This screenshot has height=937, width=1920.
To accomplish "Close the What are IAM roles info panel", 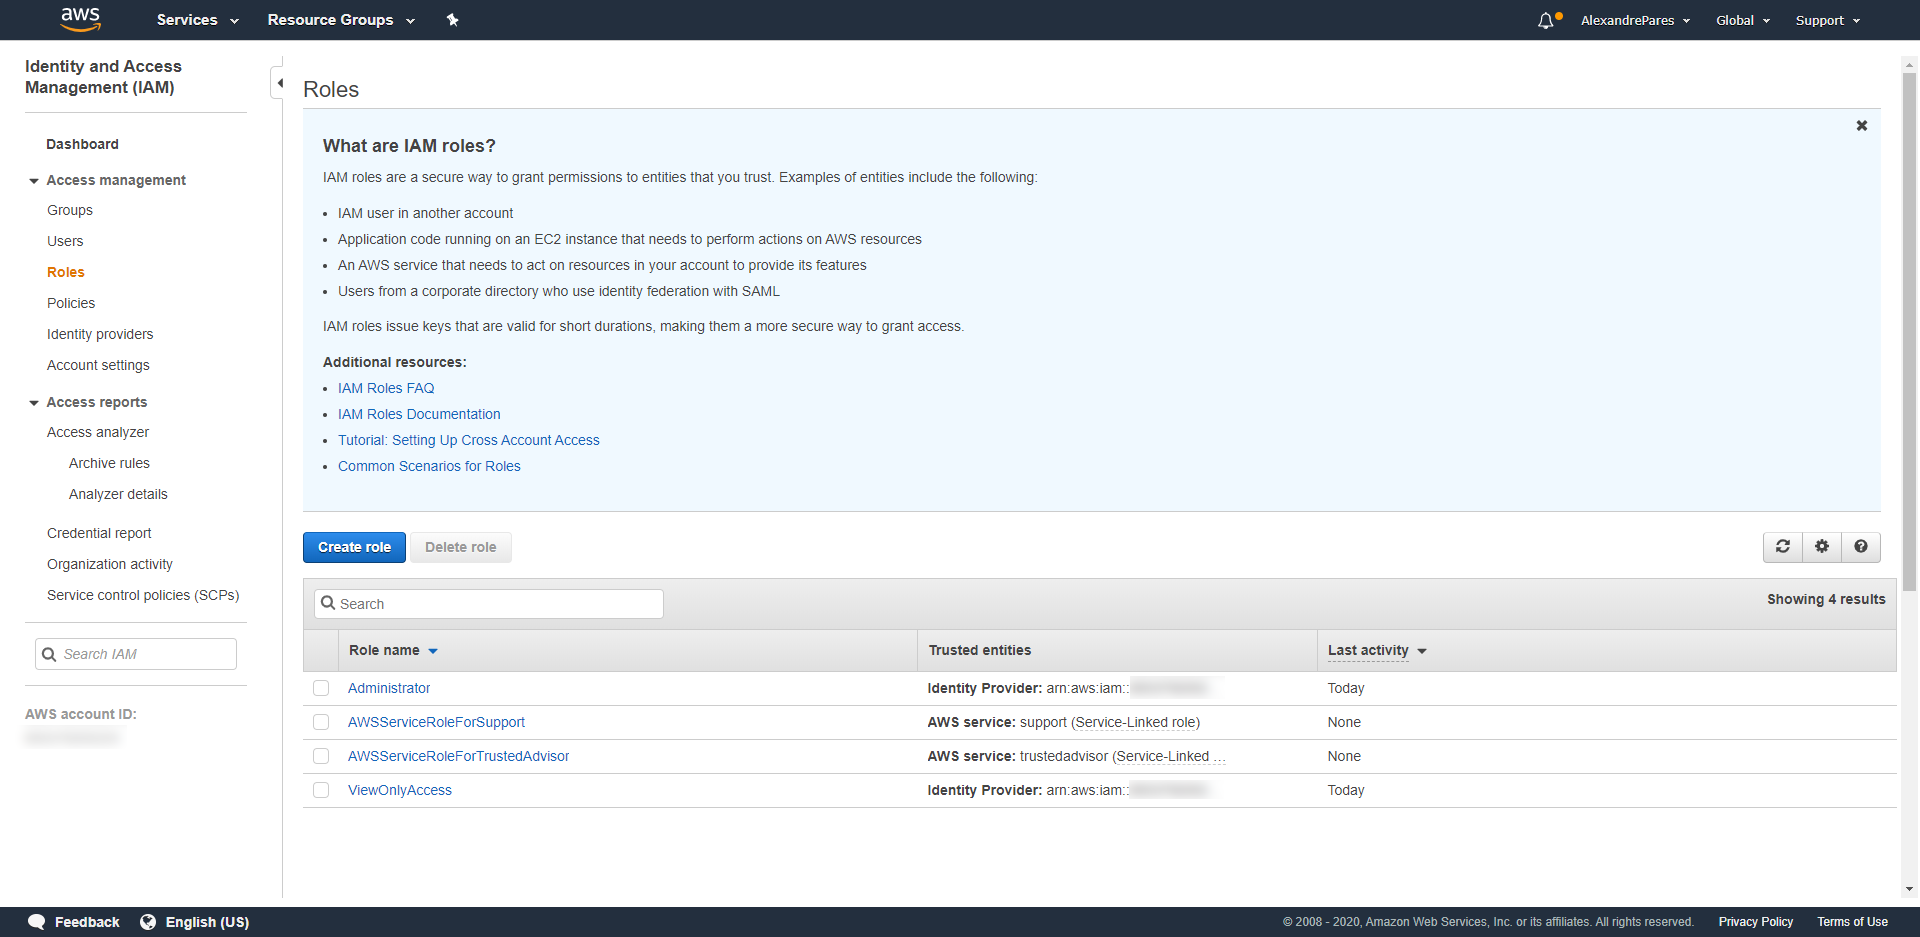I will tap(1862, 126).
